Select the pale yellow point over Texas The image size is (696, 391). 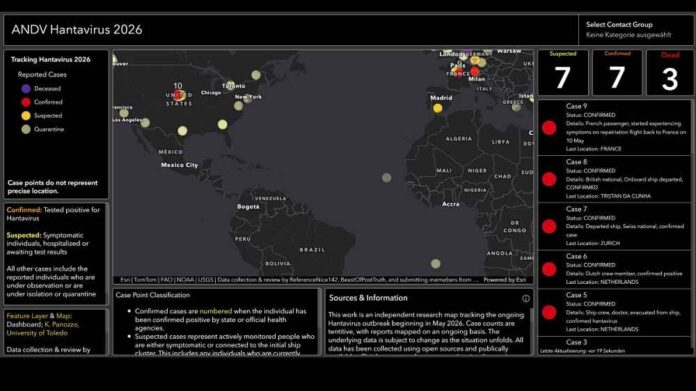point(182,131)
